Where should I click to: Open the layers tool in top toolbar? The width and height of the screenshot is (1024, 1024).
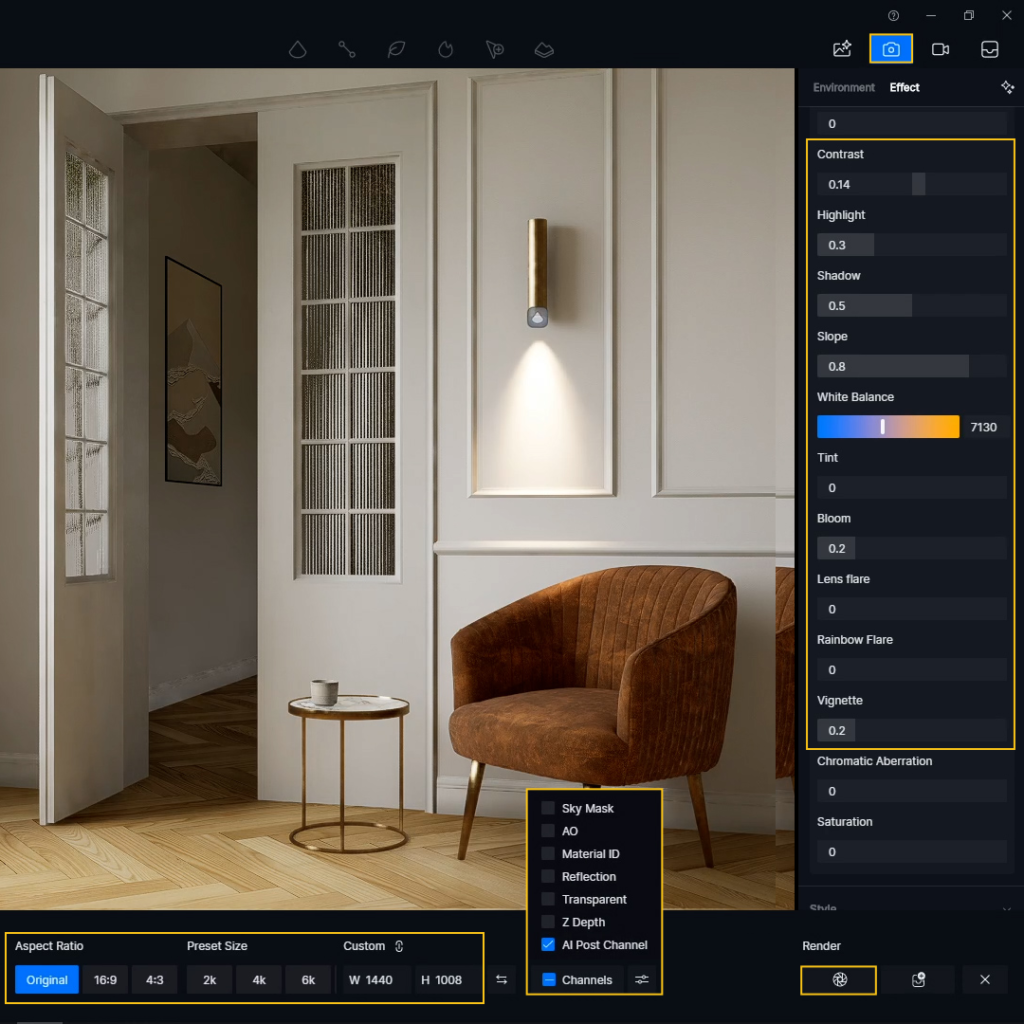[543, 49]
